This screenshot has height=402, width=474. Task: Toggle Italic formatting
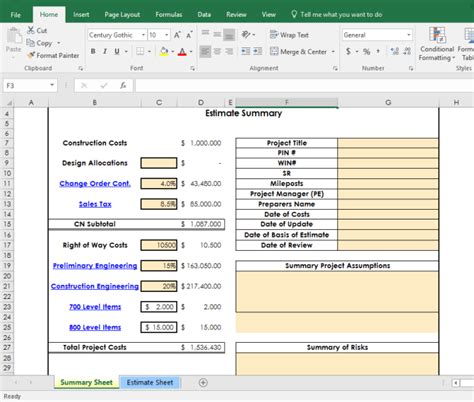click(105, 51)
